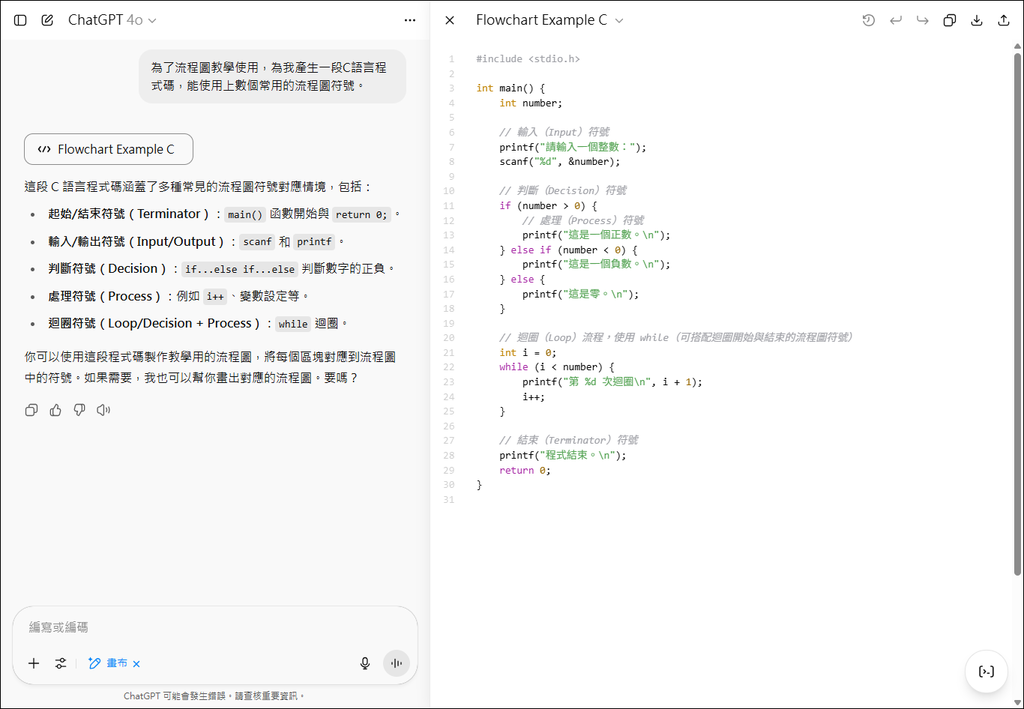Redo the canvas edit
The image size is (1024, 709).
click(922, 20)
